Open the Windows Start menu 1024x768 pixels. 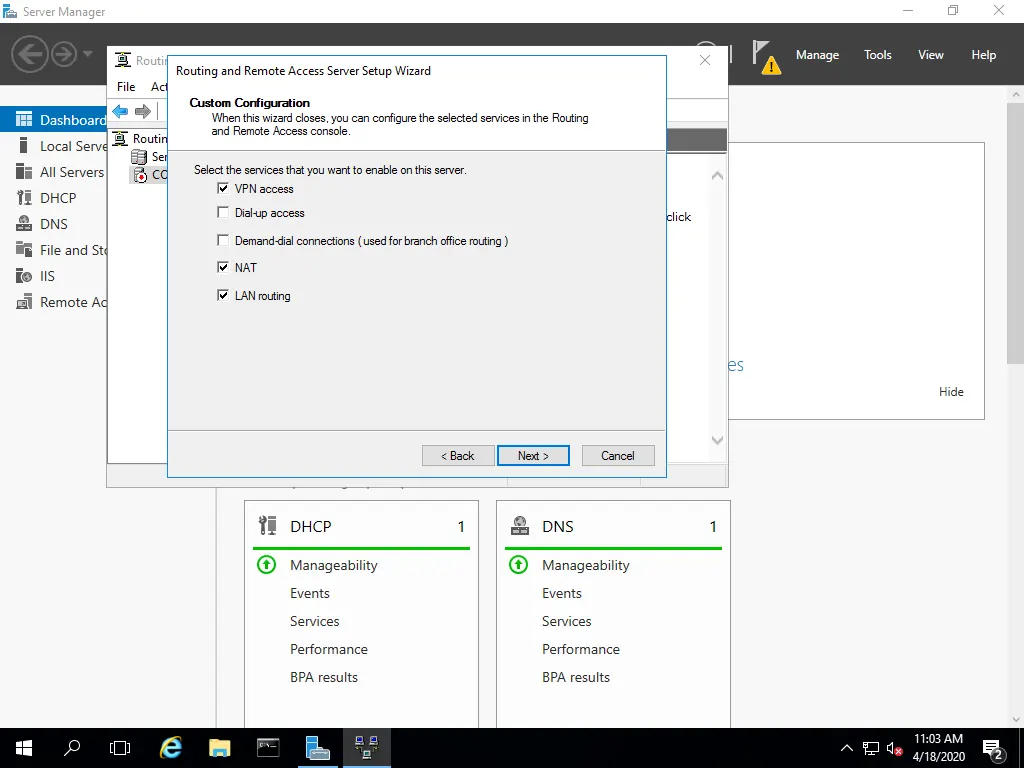click(x=24, y=748)
